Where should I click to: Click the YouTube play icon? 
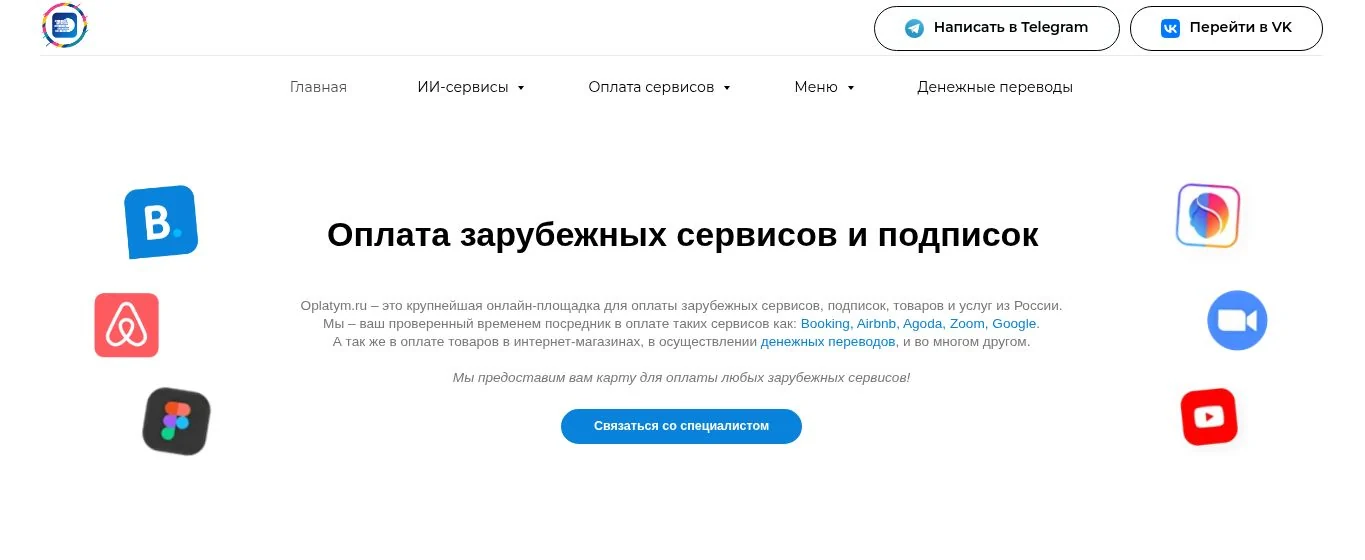[x=1209, y=417]
